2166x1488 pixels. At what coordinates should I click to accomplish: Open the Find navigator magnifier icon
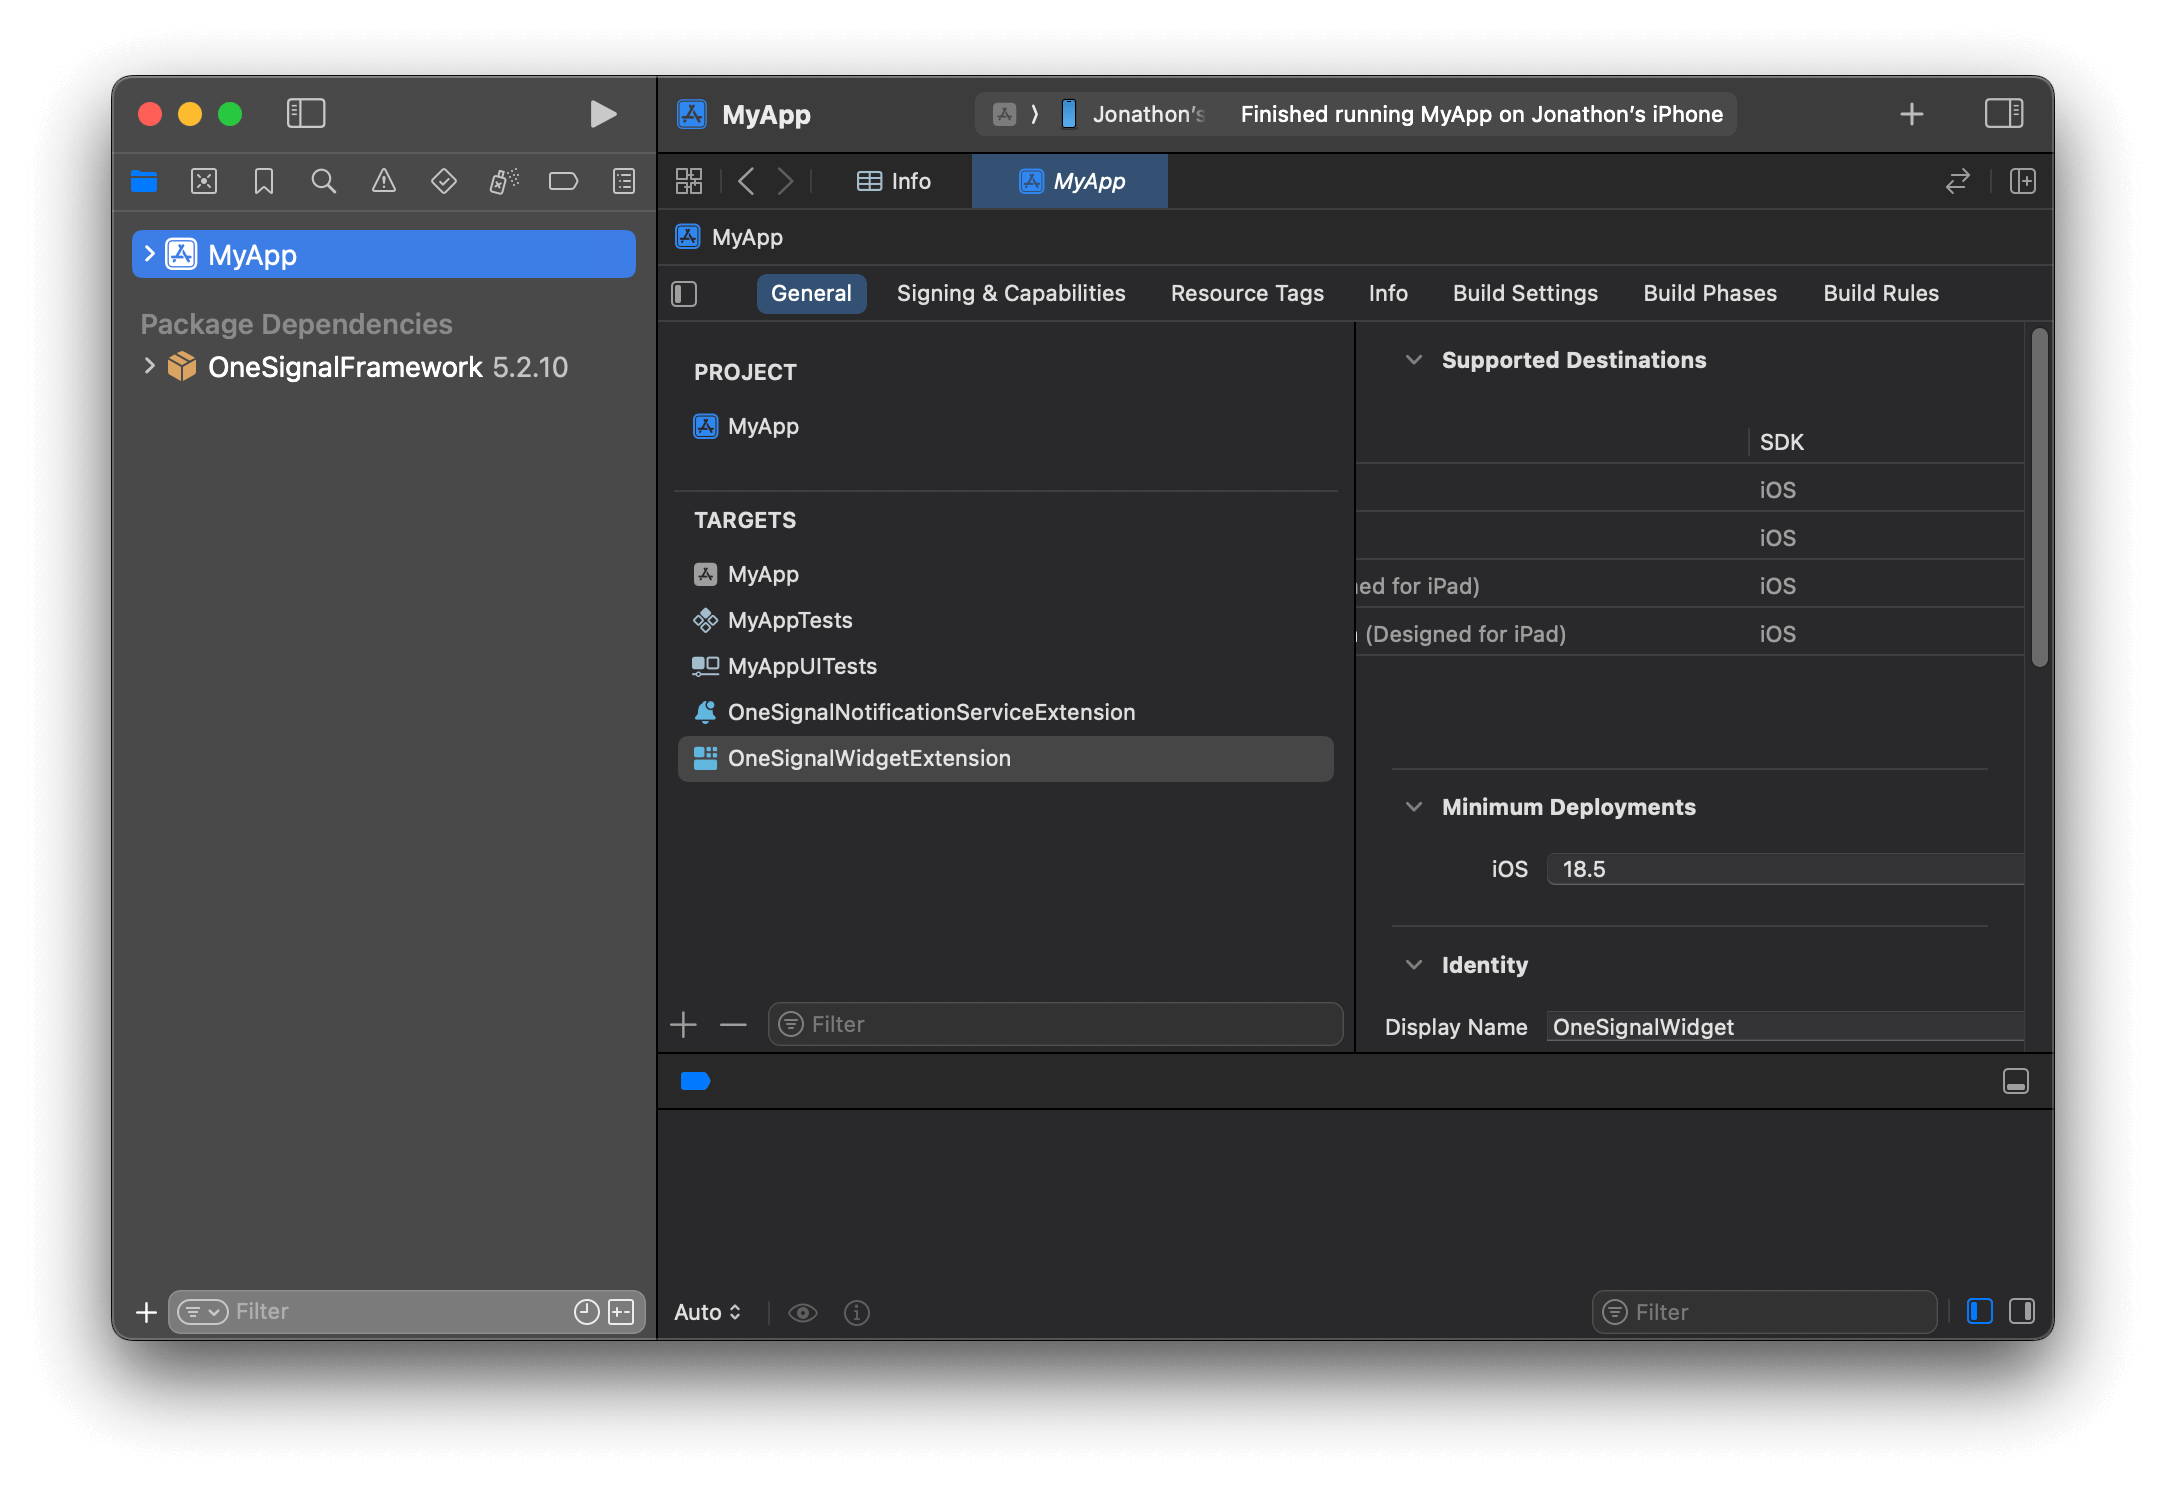[x=323, y=181]
